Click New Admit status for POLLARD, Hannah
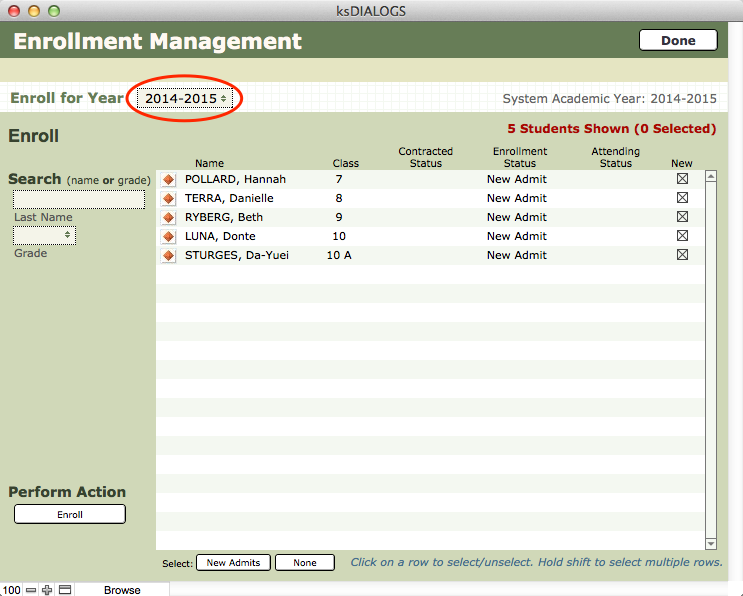The width and height of the screenshot is (743, 596). tap(516, 180)
